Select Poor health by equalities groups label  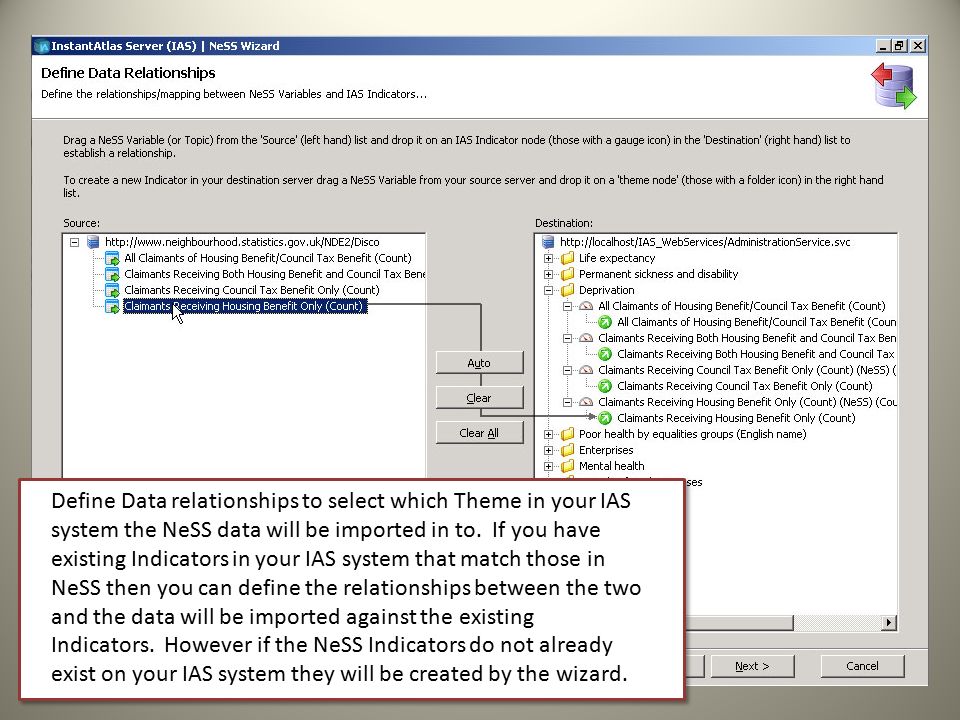692,433
